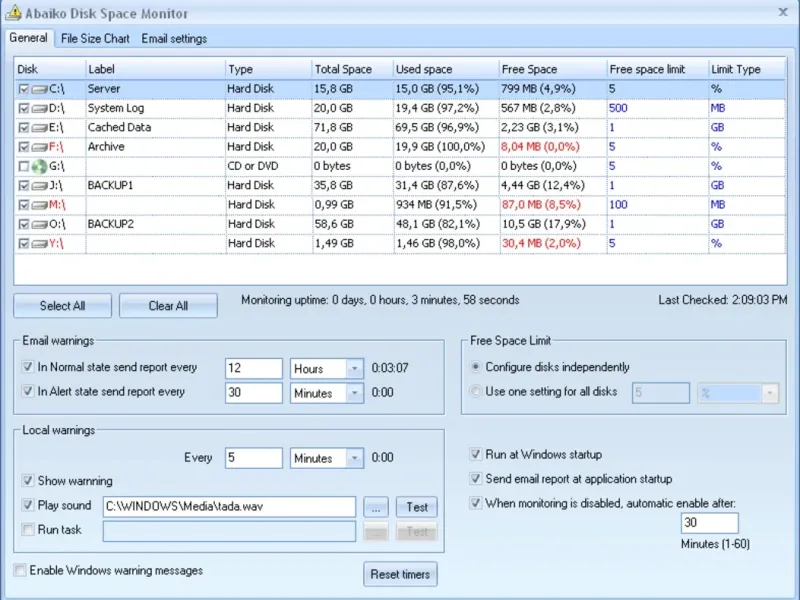
Task: Click the F:\ Archive drive icon
Action: pos(40,147)
